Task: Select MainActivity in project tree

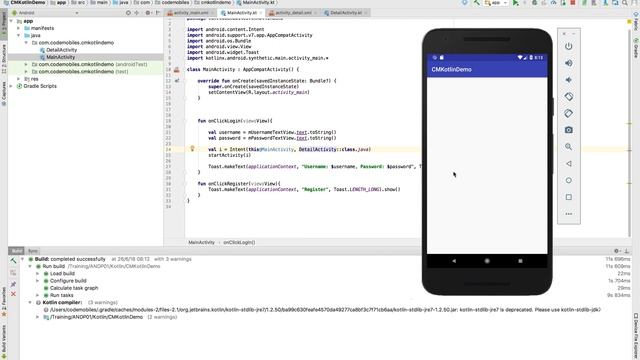Action: click(x=60, y=57)
